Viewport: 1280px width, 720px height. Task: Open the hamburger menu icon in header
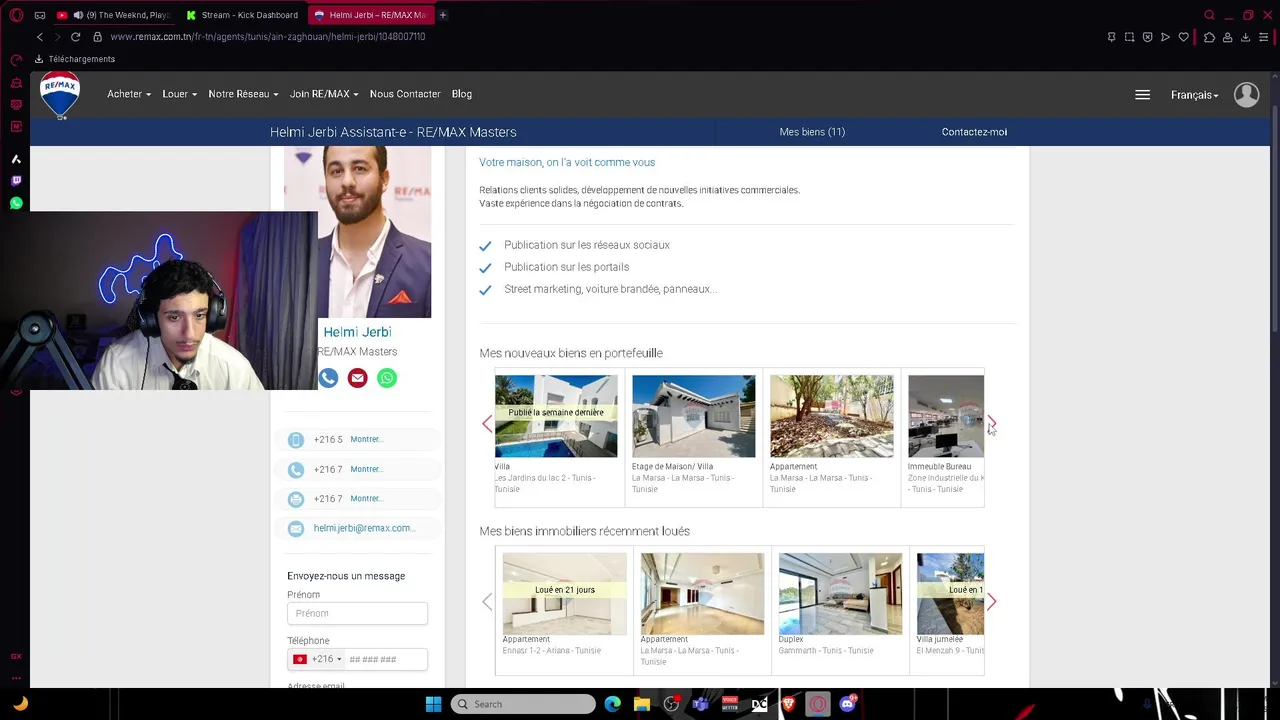click(1142, 95)
